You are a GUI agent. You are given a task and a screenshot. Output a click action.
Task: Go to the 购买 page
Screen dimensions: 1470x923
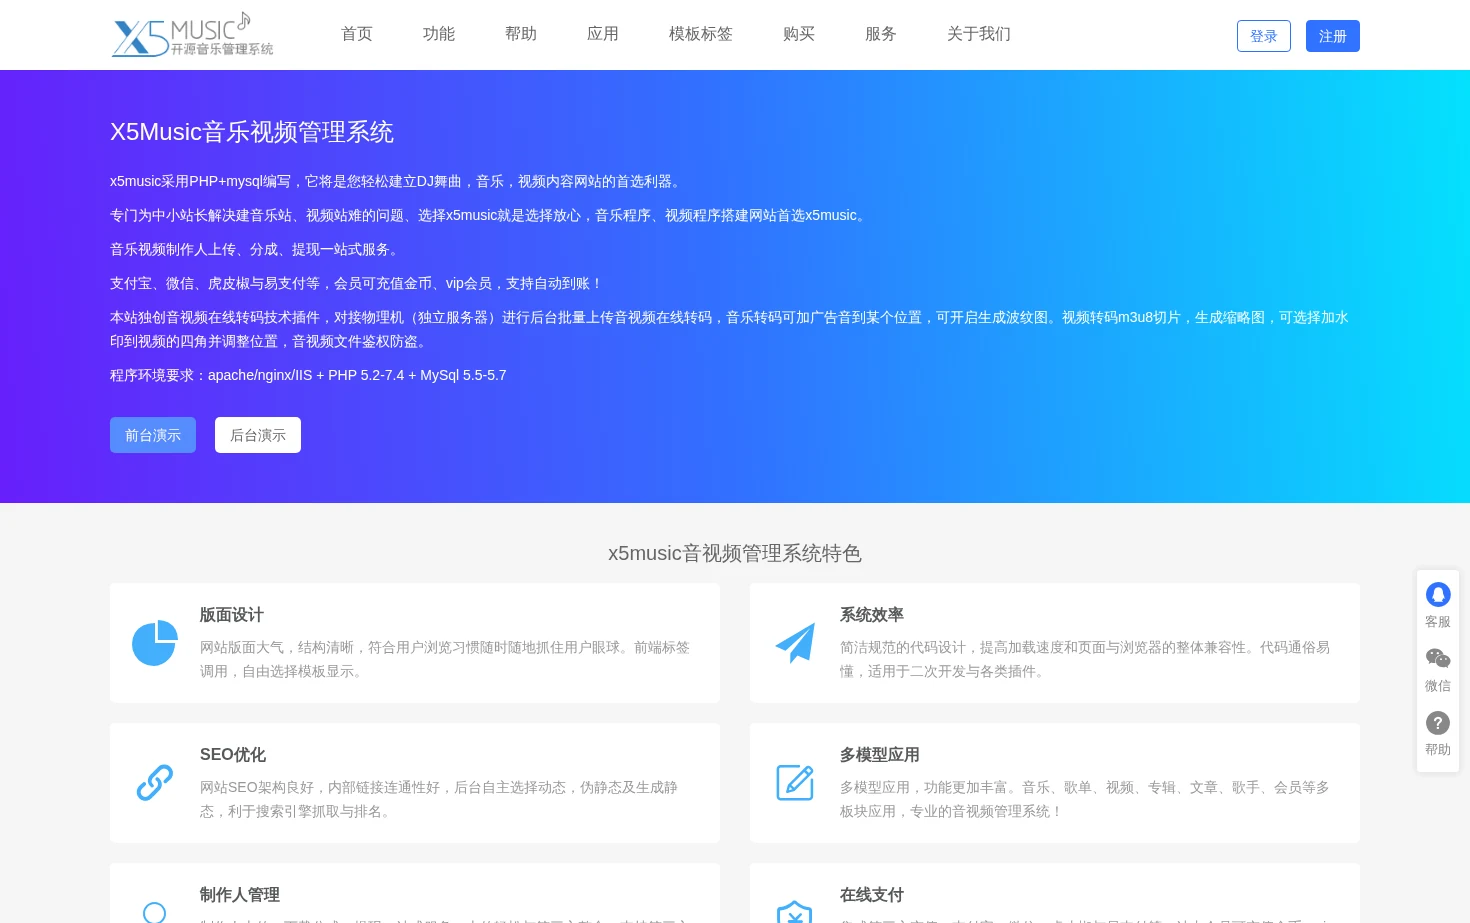(799, 34)
